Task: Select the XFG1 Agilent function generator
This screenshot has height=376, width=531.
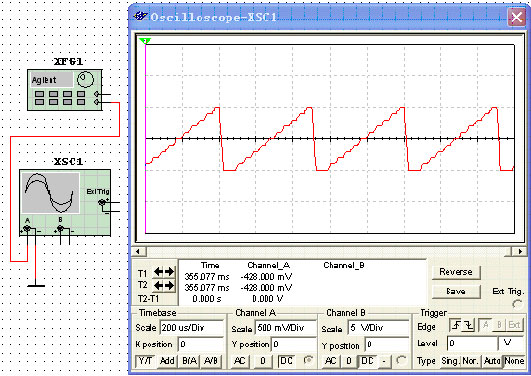Action: click(x=64, y=90)
